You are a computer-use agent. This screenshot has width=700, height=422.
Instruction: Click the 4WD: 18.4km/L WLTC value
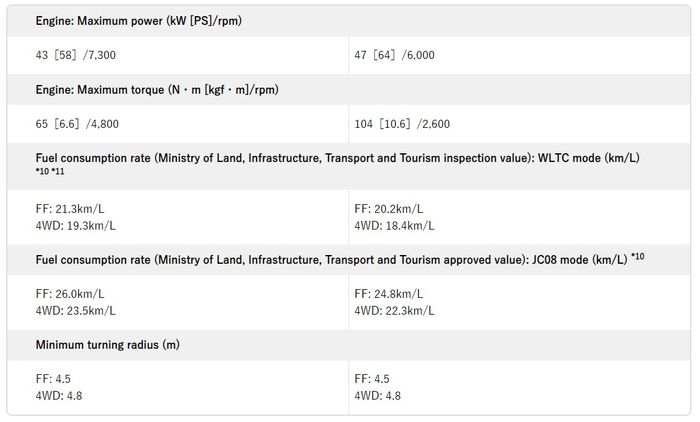(x=394, y=226)
